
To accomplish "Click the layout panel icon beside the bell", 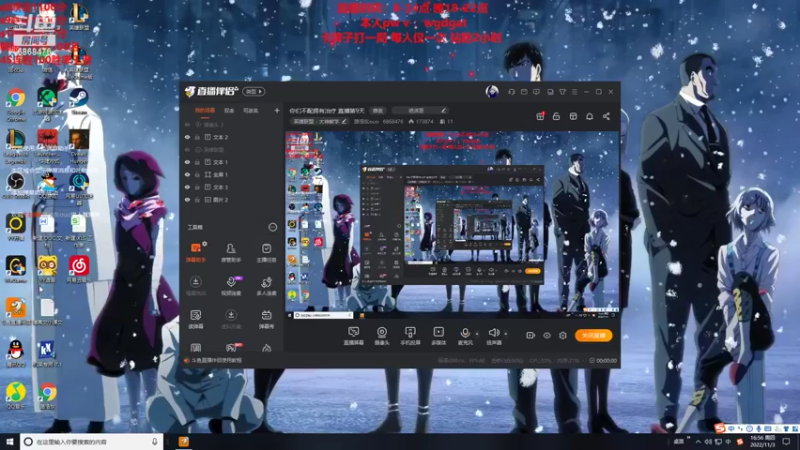I will pos(573,116).
